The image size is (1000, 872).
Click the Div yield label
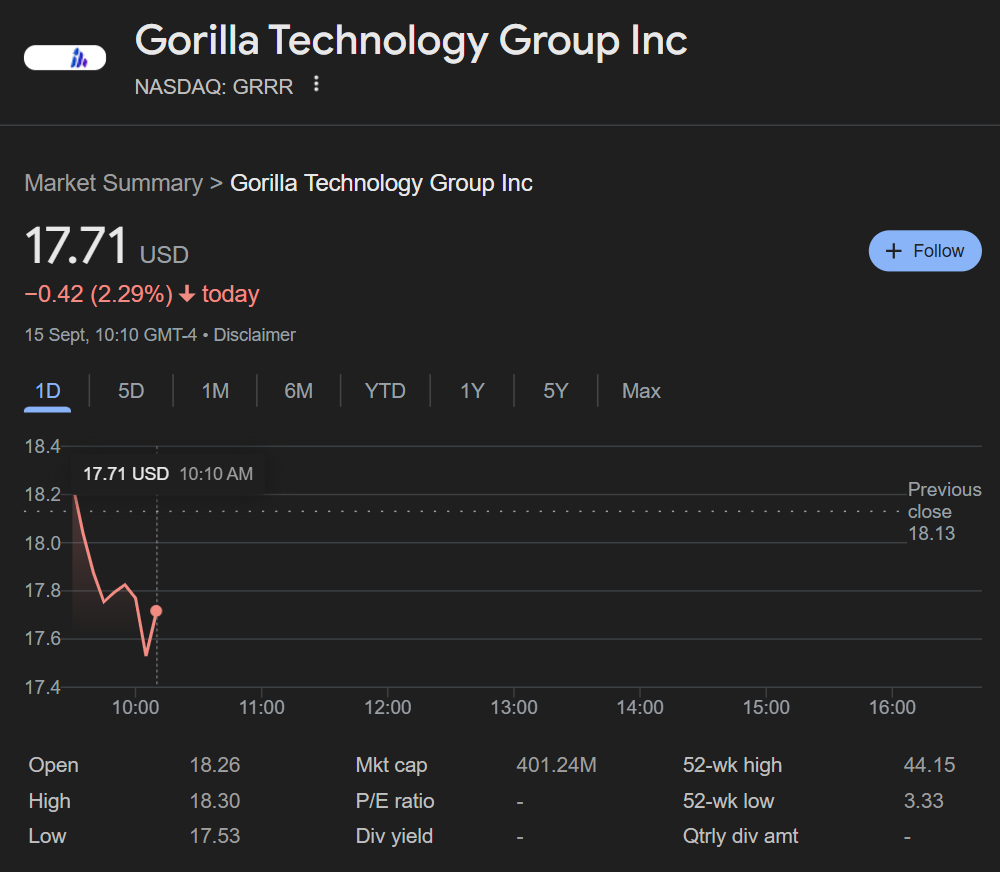(x=394, y=836)
